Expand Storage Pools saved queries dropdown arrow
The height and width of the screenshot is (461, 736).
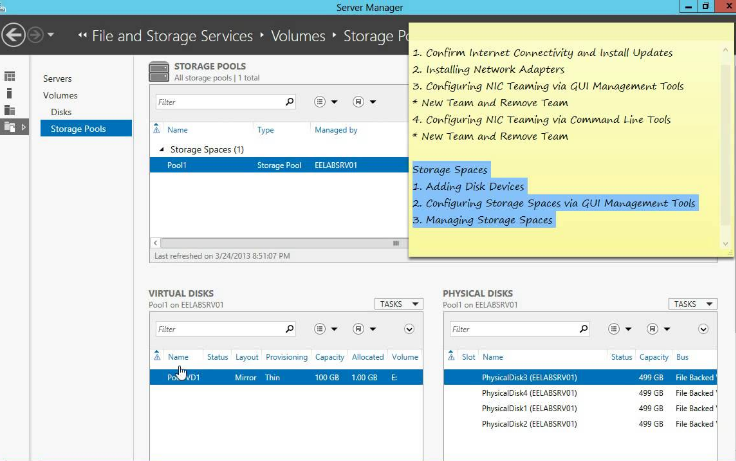pyautogui.click(x=373, y=102)
